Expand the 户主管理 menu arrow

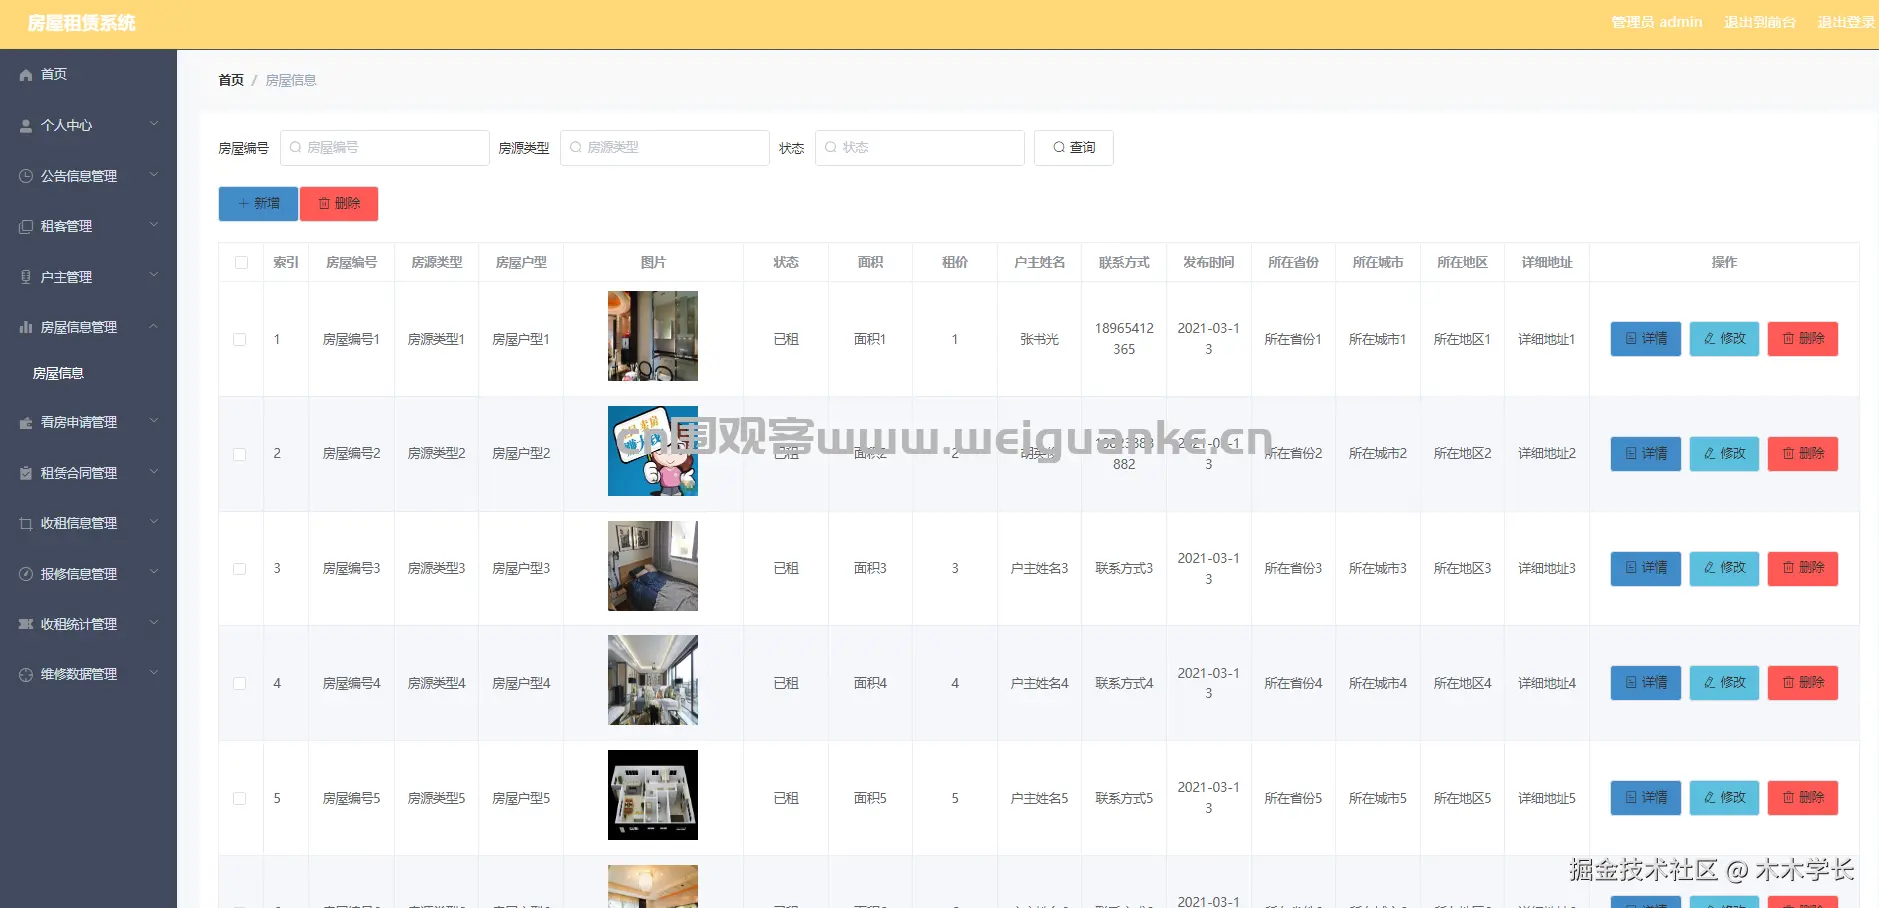(154, 275)
